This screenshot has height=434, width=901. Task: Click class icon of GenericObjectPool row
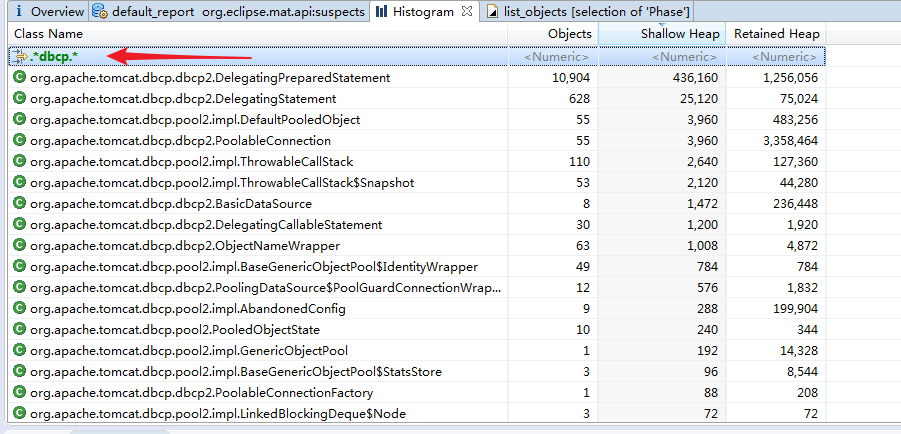point(20,351)
